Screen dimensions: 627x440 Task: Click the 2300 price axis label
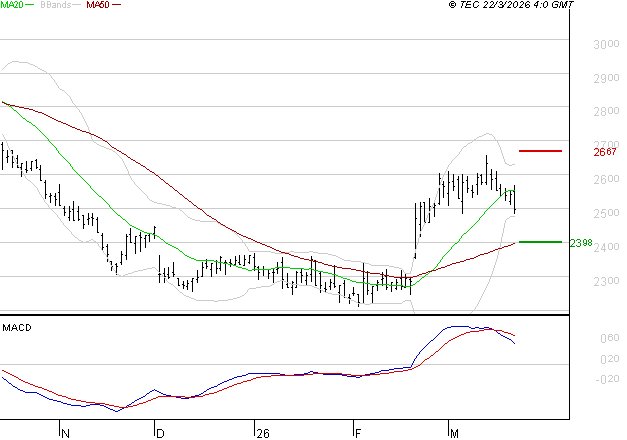click(x=606, y=281)
